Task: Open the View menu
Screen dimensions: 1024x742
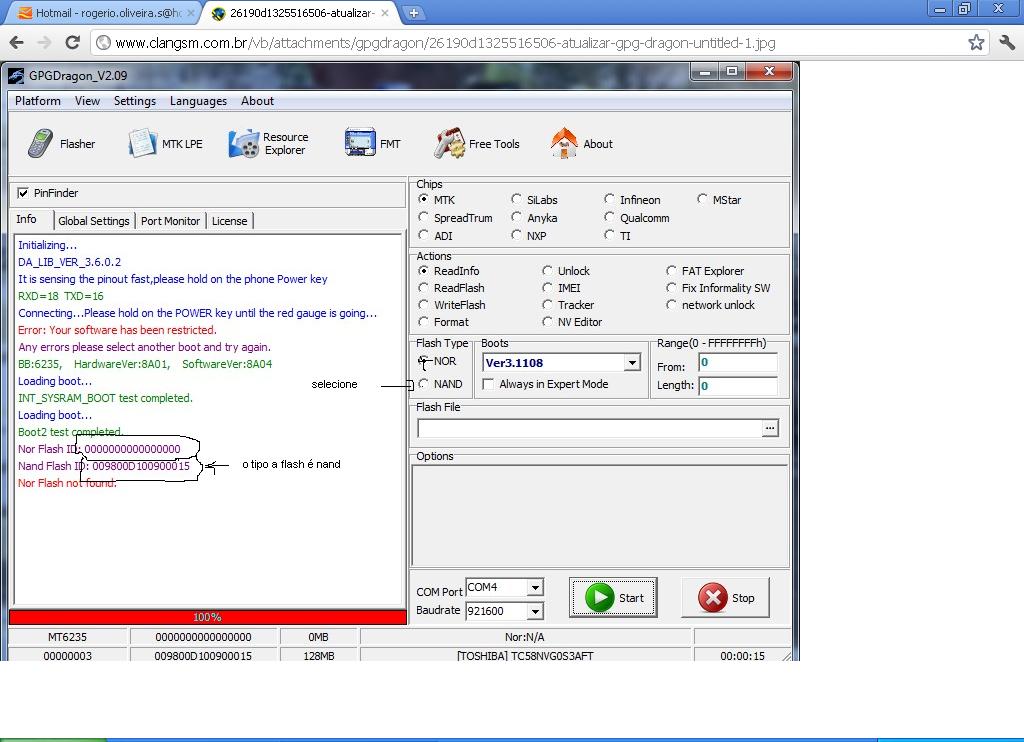Action: tap(87, 101)
